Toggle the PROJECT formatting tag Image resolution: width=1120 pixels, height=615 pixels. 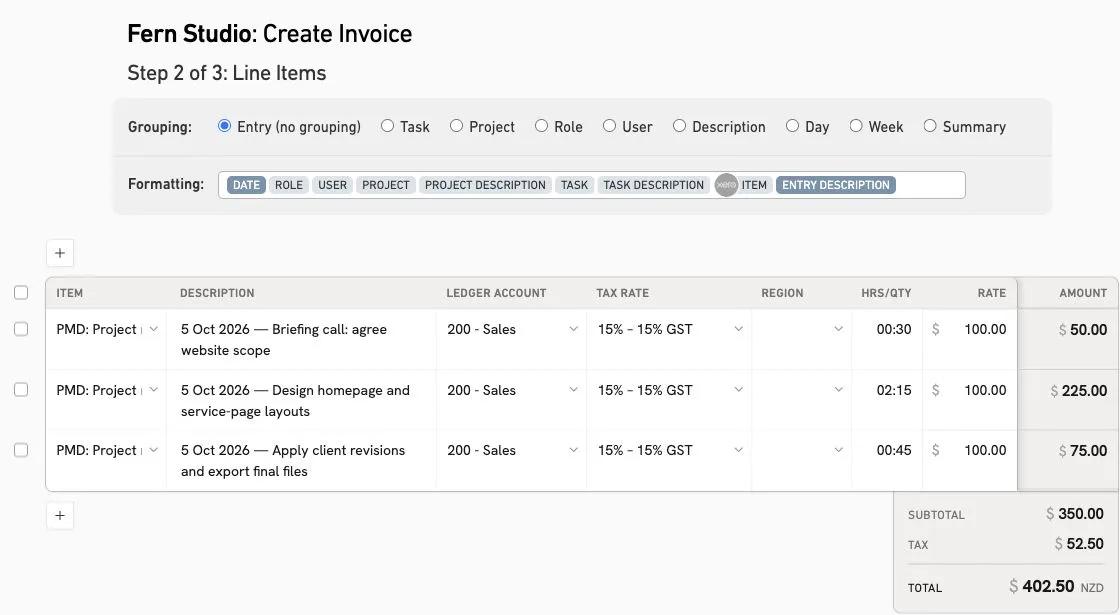(x=386, y=185)
